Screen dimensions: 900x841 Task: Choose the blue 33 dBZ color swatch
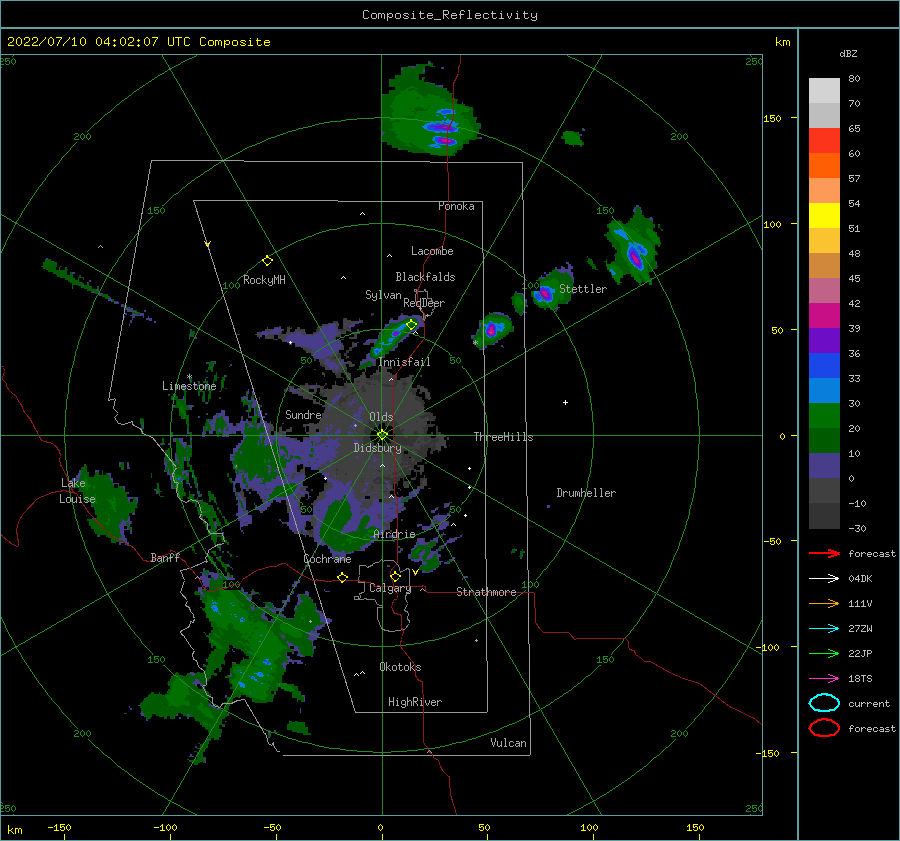pos(824,366)
